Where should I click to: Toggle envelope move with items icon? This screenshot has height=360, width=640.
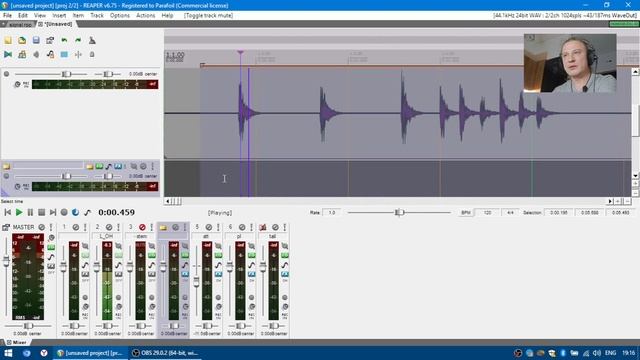pos(50,54)
